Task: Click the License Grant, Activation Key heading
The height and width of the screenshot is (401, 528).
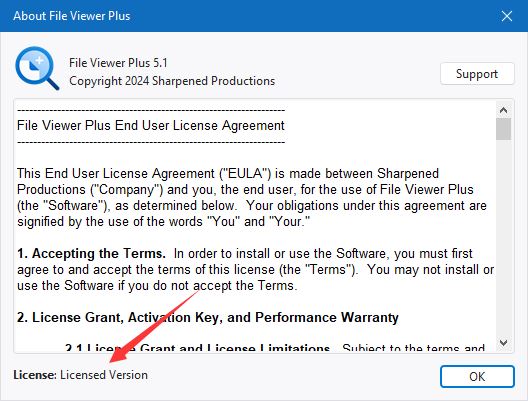Action: coord(208,318)
